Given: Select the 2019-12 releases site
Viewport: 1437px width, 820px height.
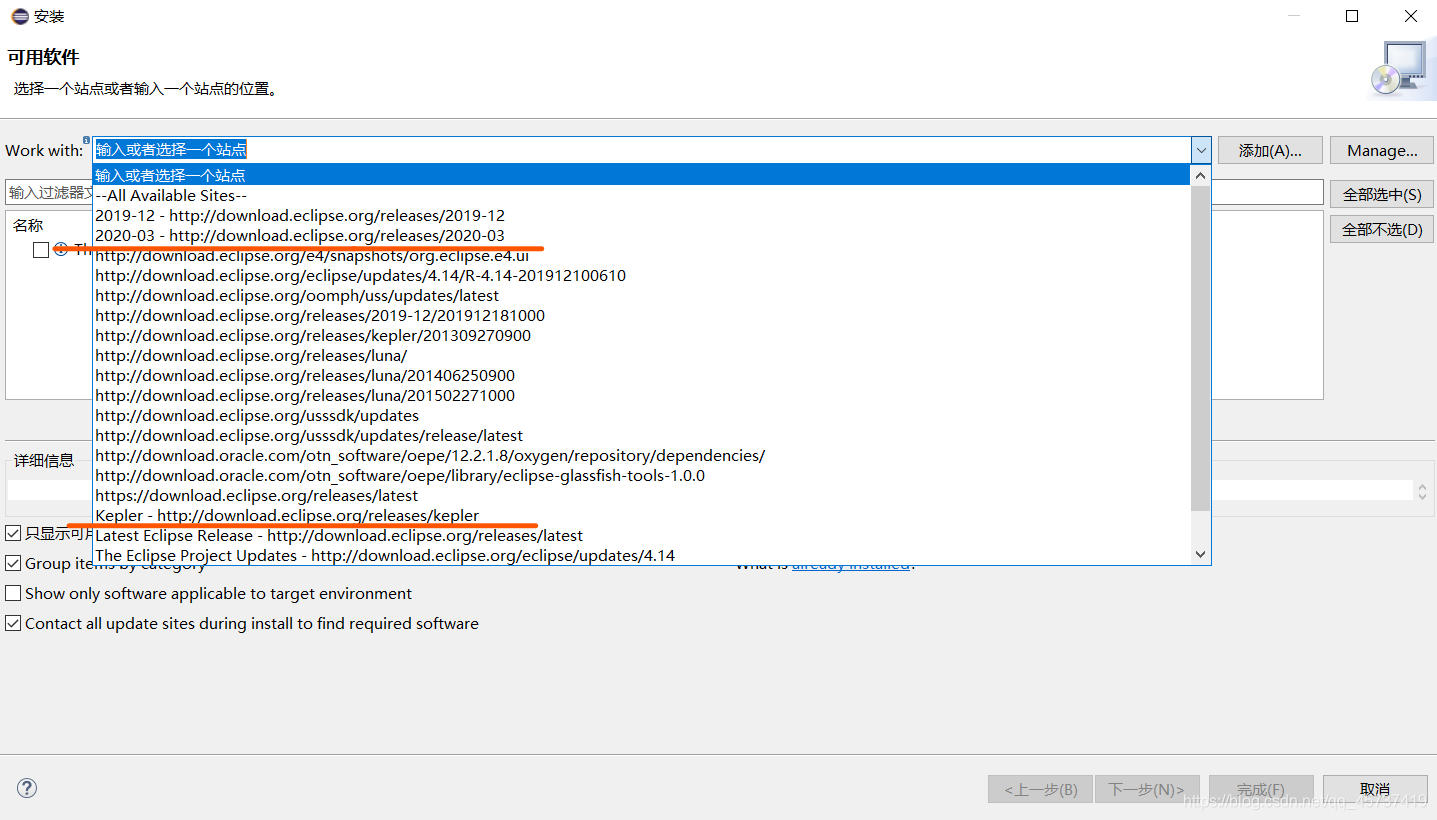Looking at the screenshot, I should tap(642, 215).
